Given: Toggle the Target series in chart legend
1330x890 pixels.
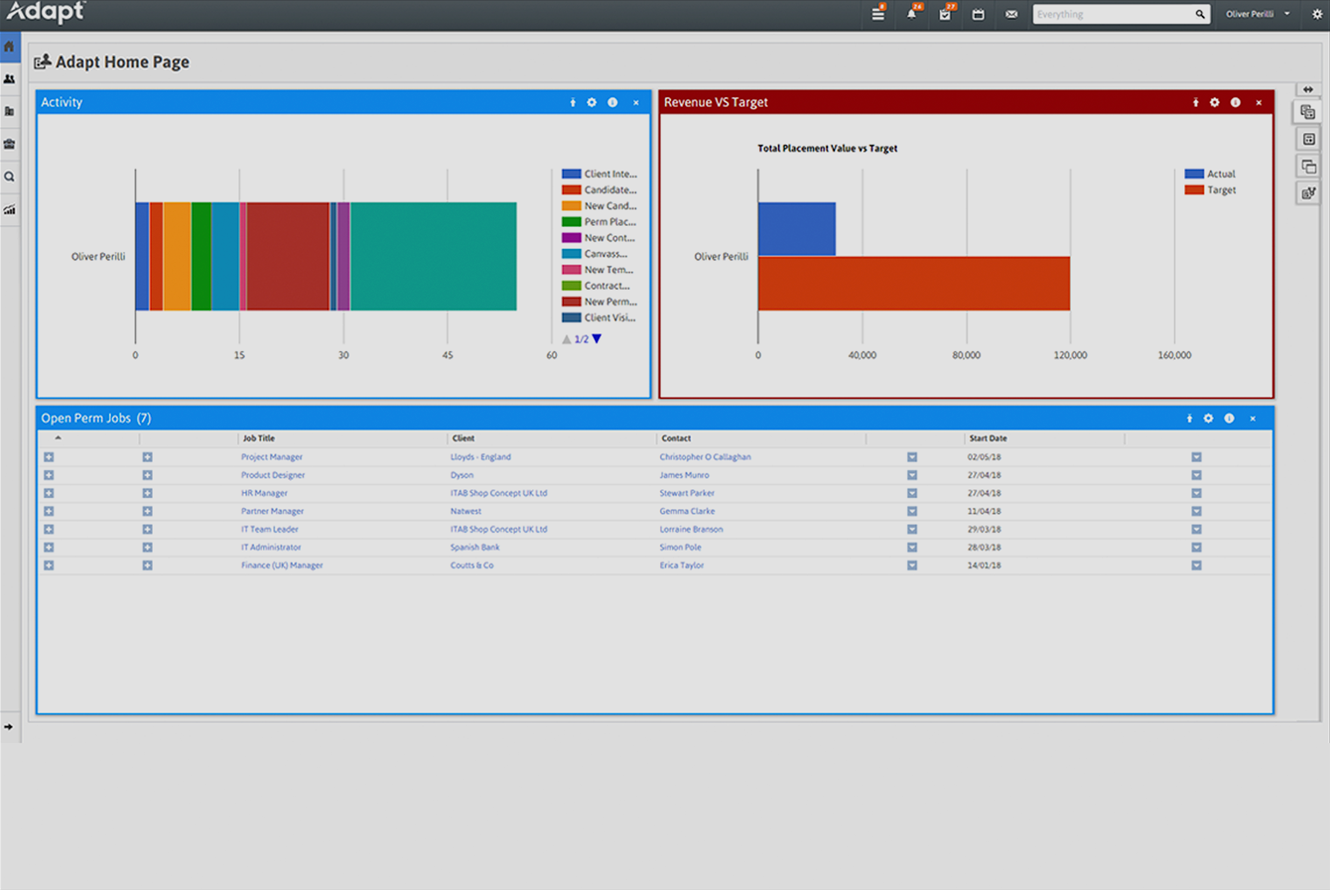Looking at the screenshot, I should (1210, 190).
